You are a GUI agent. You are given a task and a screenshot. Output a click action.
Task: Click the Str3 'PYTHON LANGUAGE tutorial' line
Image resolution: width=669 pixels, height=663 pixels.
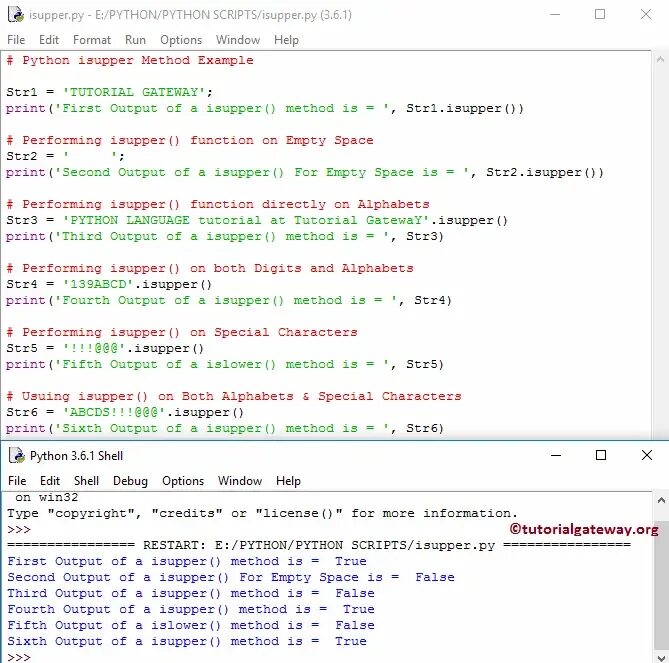tap(257, 220)
